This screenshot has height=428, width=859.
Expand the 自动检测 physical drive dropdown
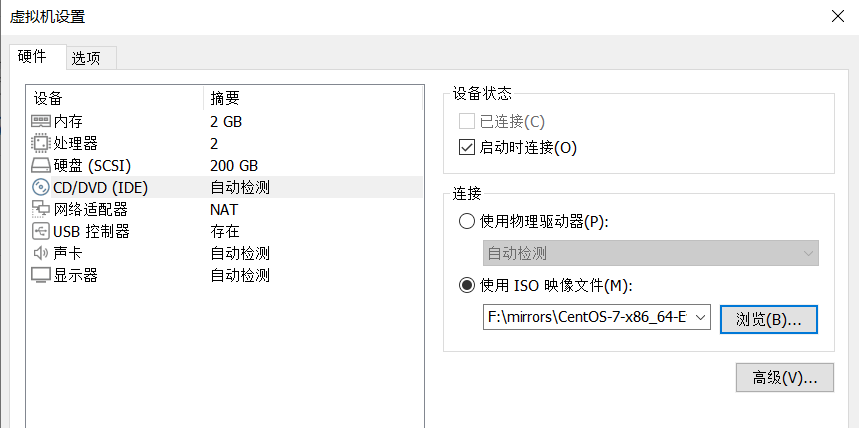[807, 254]
